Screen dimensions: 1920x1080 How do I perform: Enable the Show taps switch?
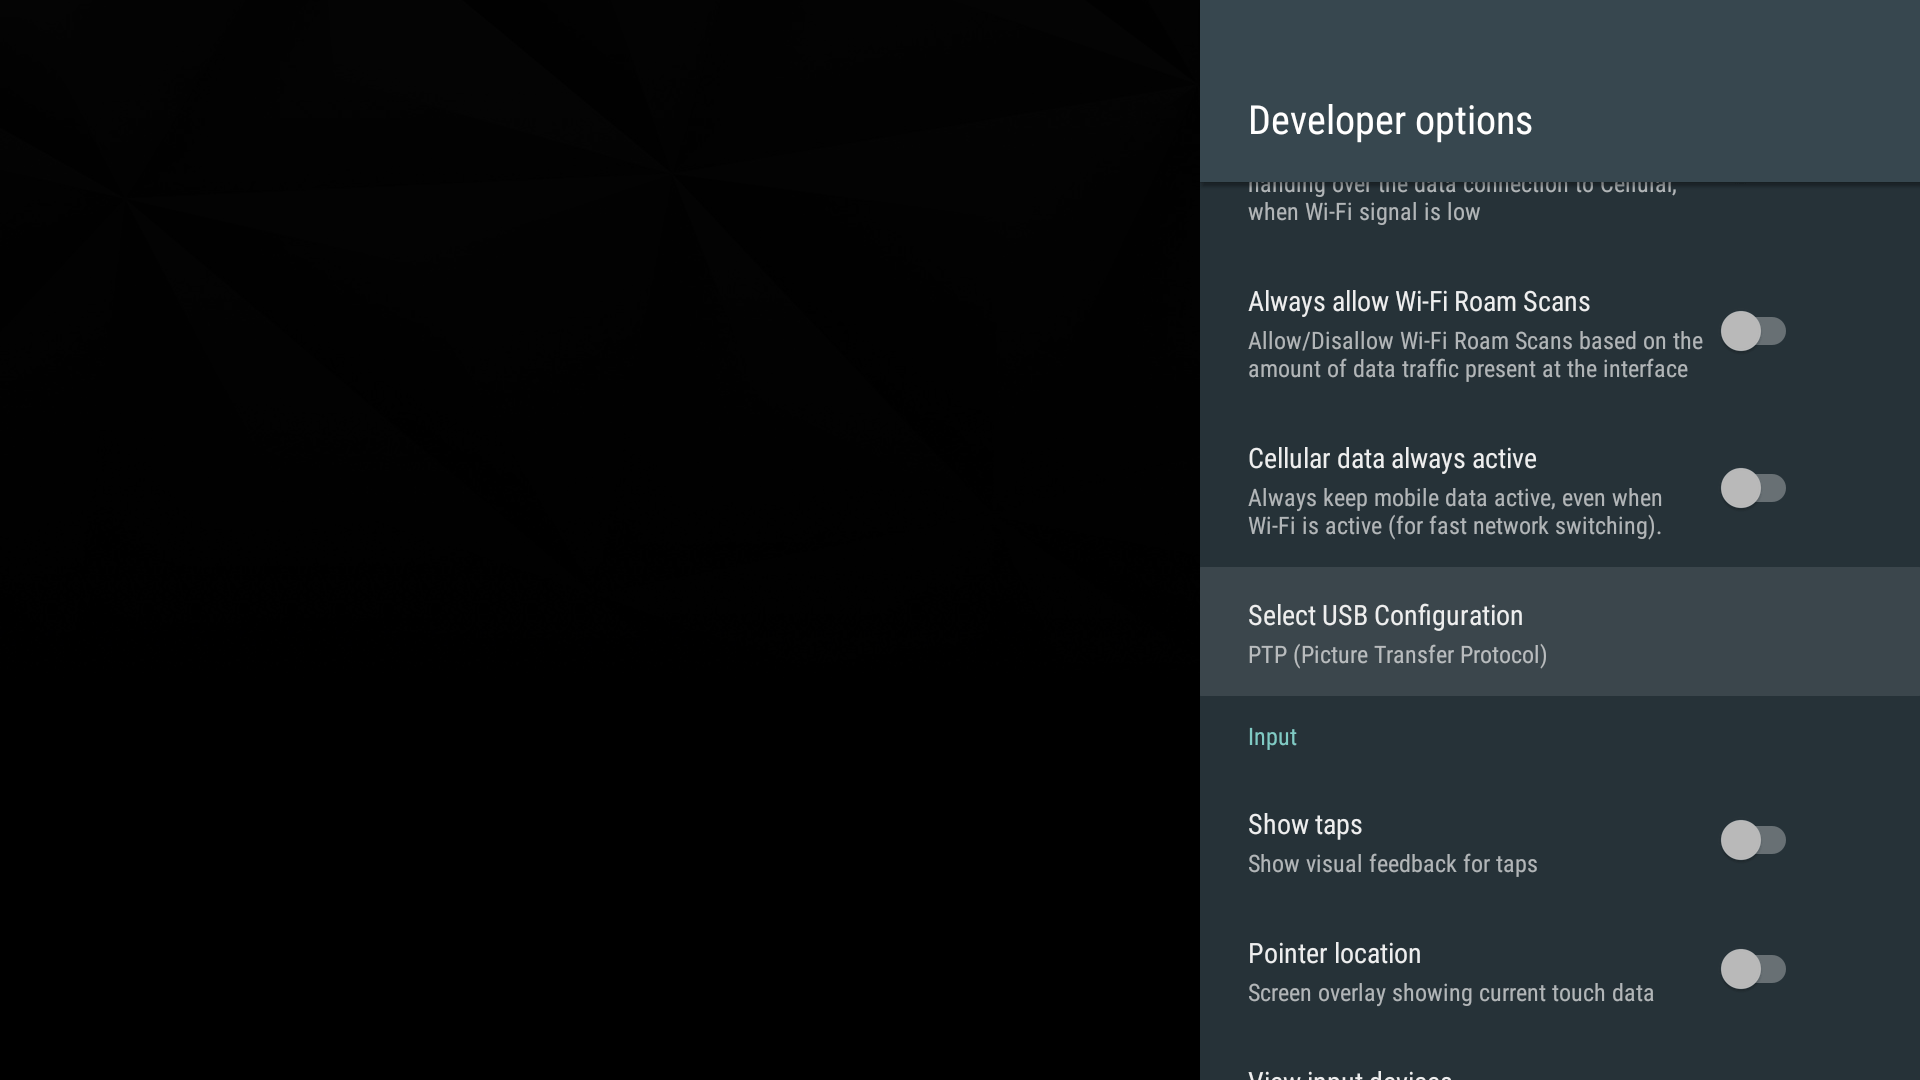[x=1753, y=841]
